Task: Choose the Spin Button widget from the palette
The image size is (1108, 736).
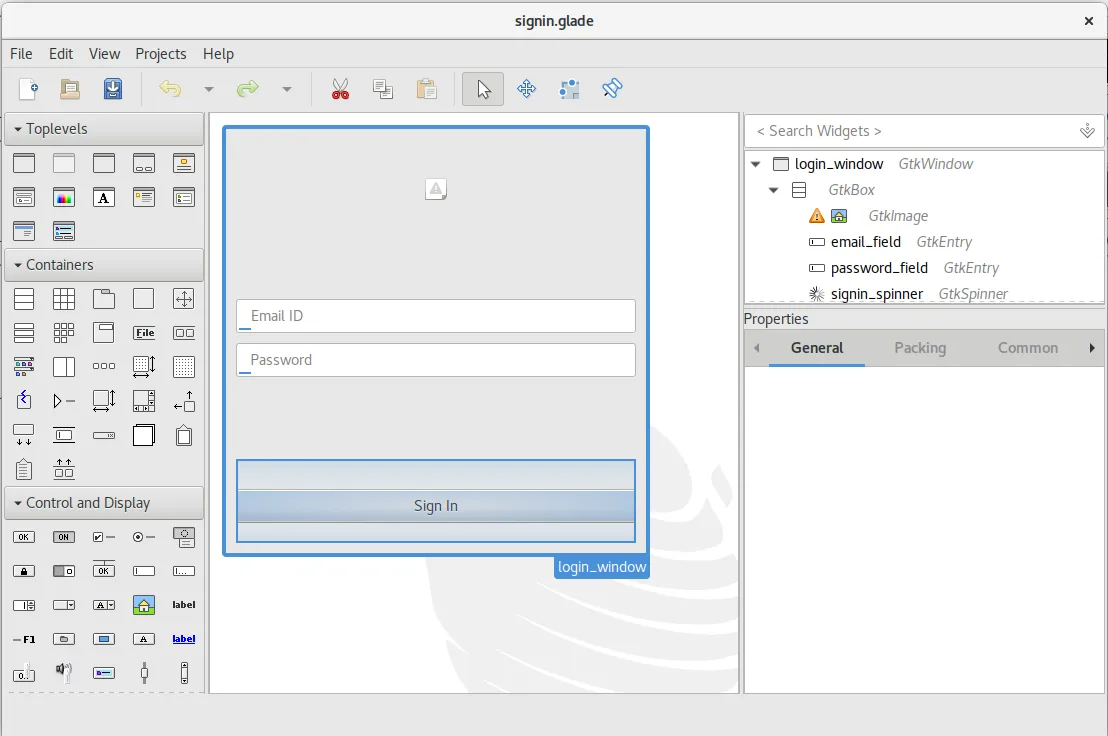Action: pyautogui.click(x=24, y=605)
